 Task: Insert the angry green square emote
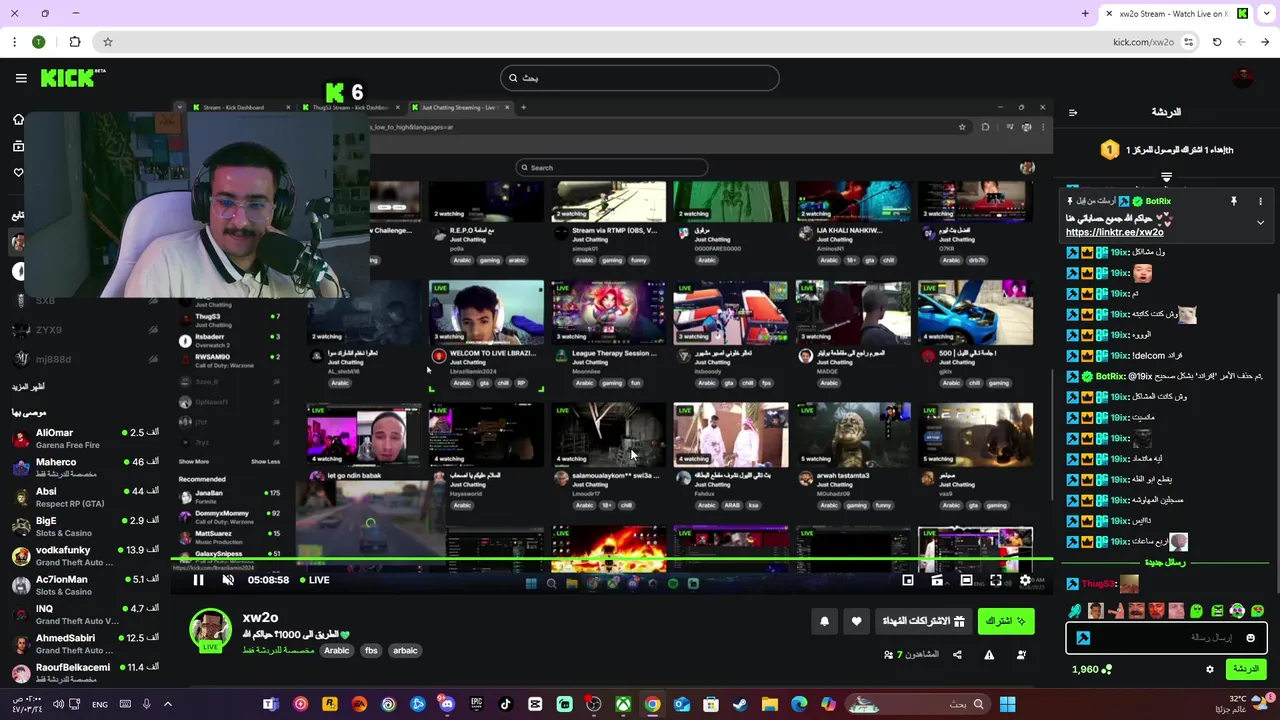click(x=1217, y=610)
